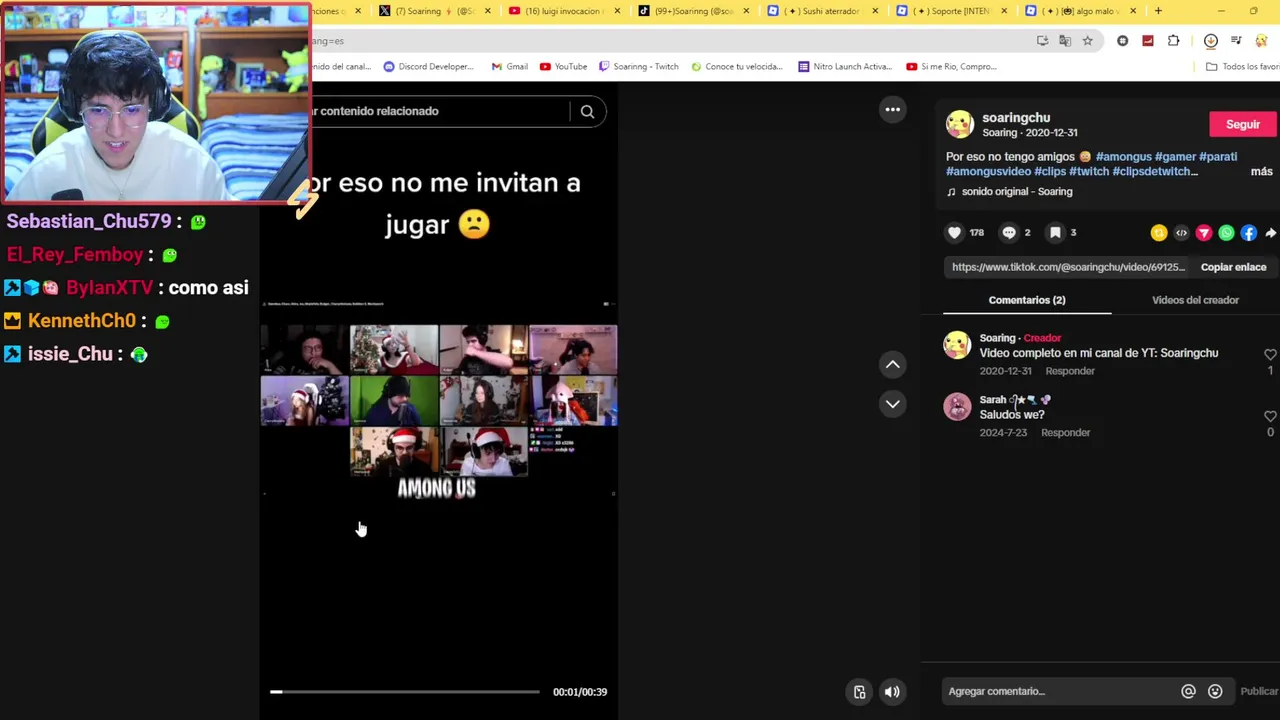This screenshot has height=720, width=1280.
Task: Click the search magnifier icon
Action: point(587,111)
